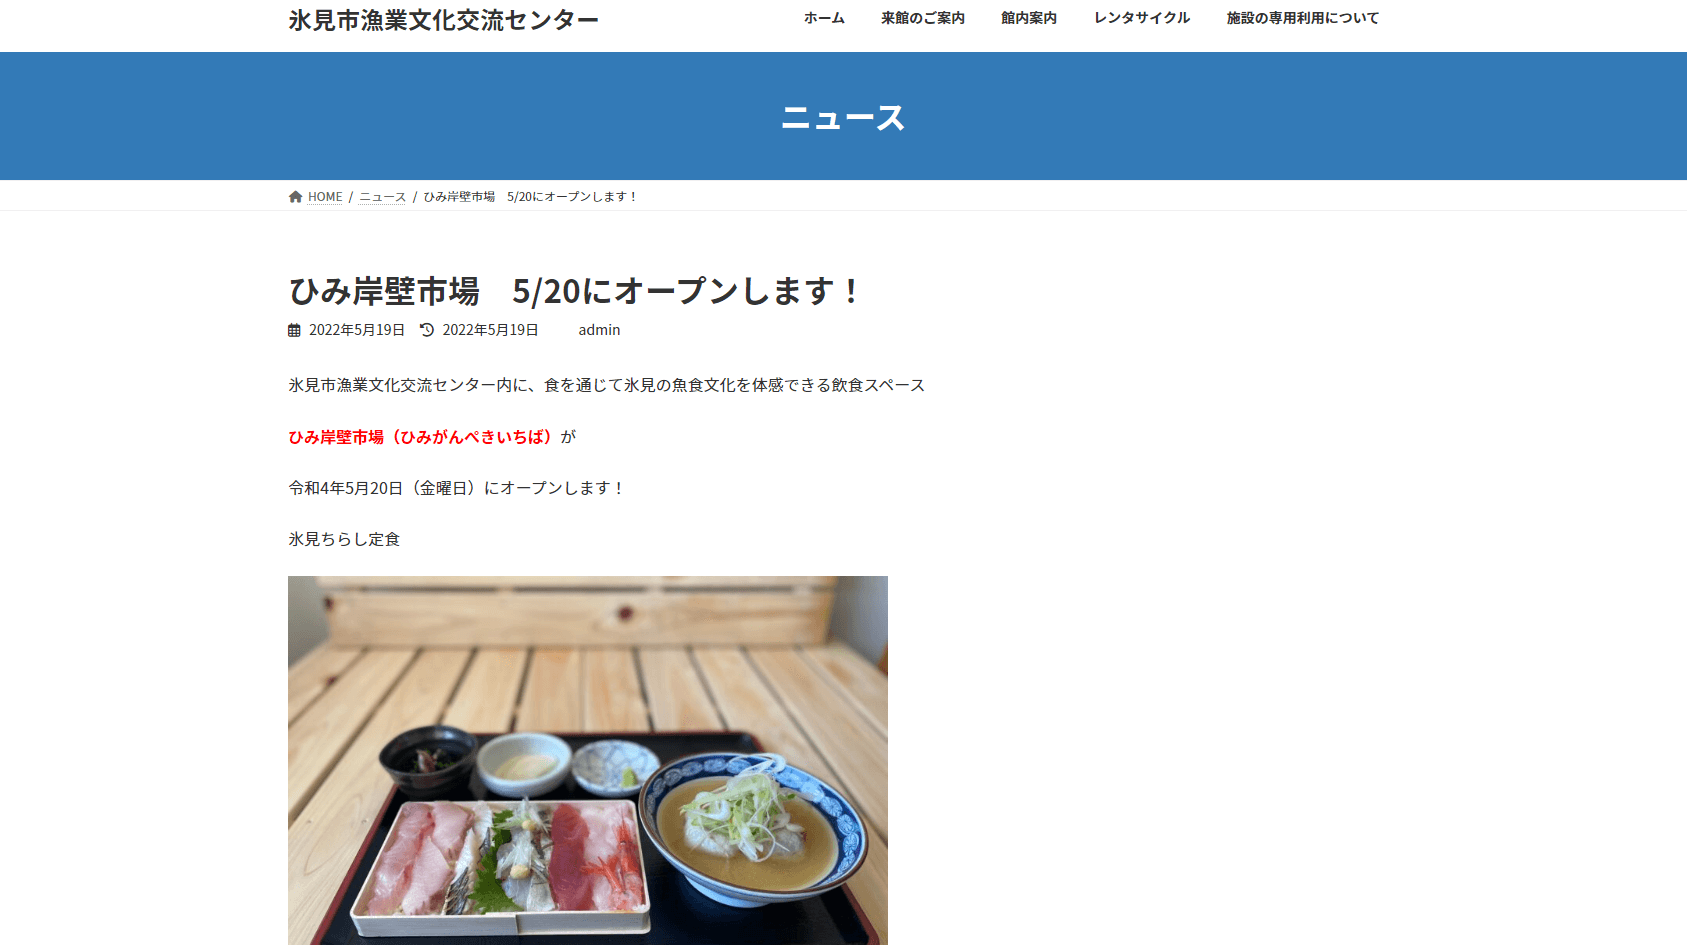Screen dimensions: 1687x945
Task: Click the site title 氷見市漁業文化交流センター
Action: pos(443,20)
